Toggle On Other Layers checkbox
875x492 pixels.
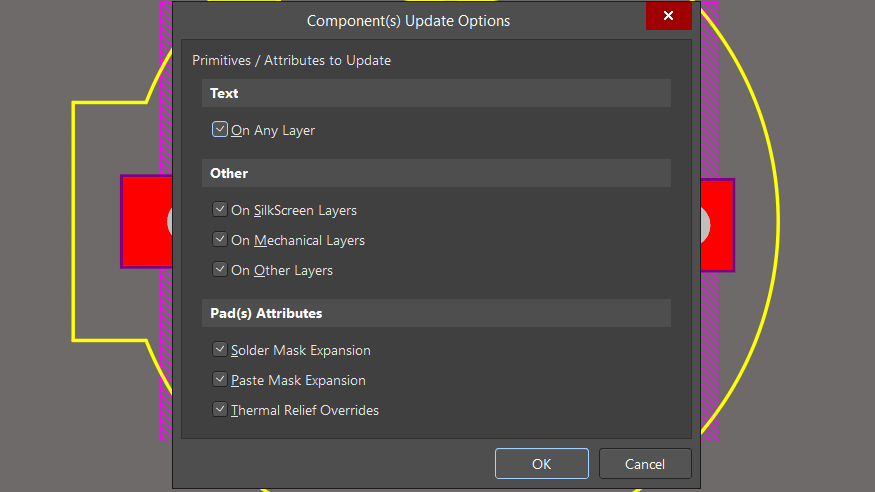220,270
